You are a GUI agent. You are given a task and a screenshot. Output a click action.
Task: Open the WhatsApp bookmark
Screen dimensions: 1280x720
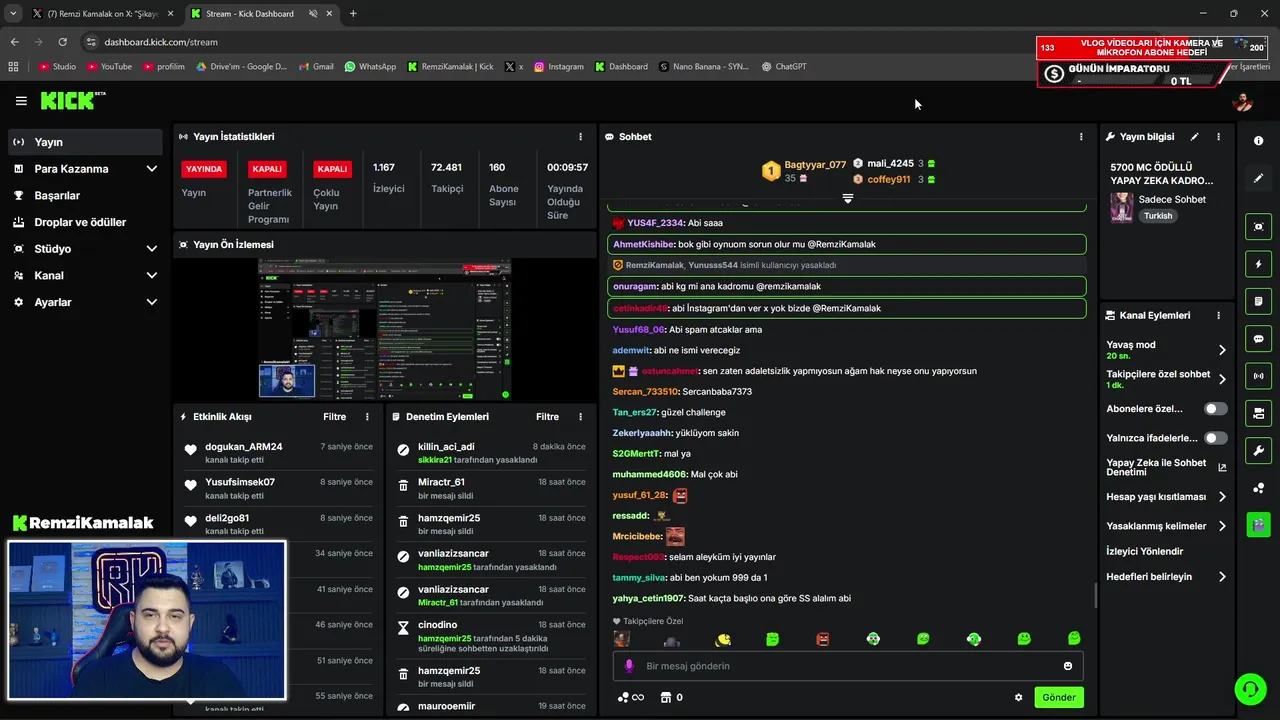click(370, 67)
